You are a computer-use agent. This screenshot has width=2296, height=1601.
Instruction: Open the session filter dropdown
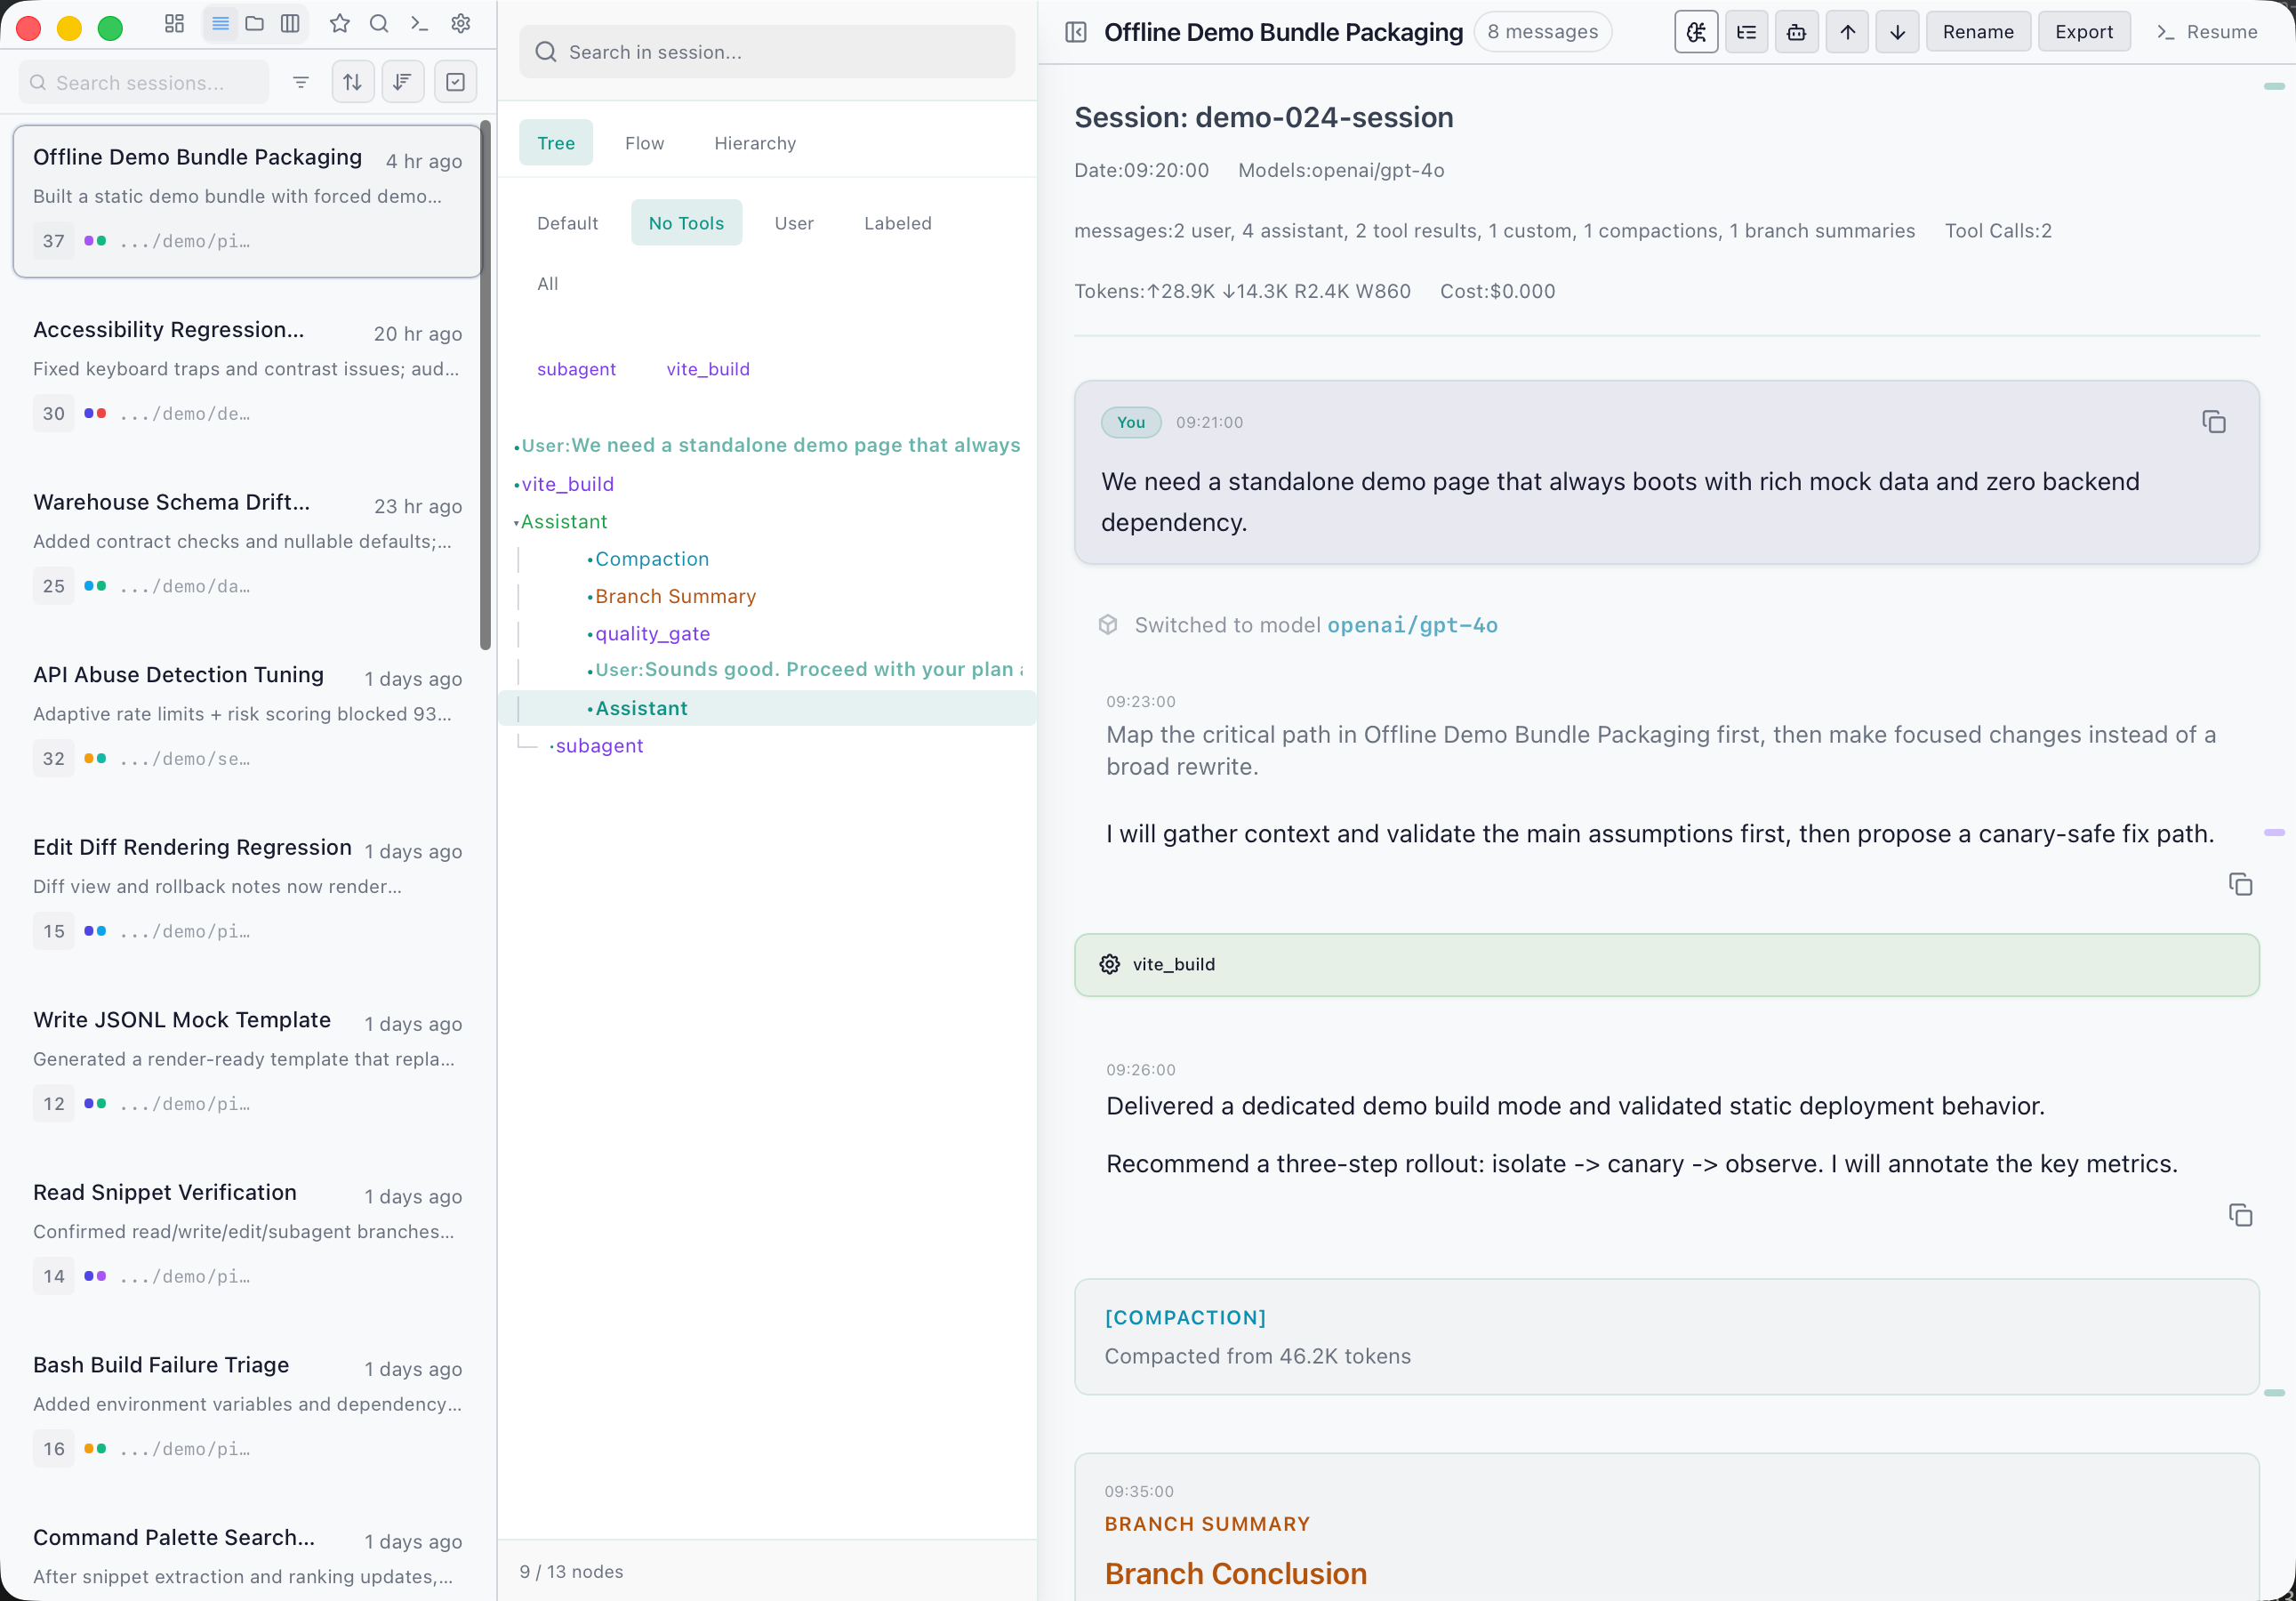point(300,82)
